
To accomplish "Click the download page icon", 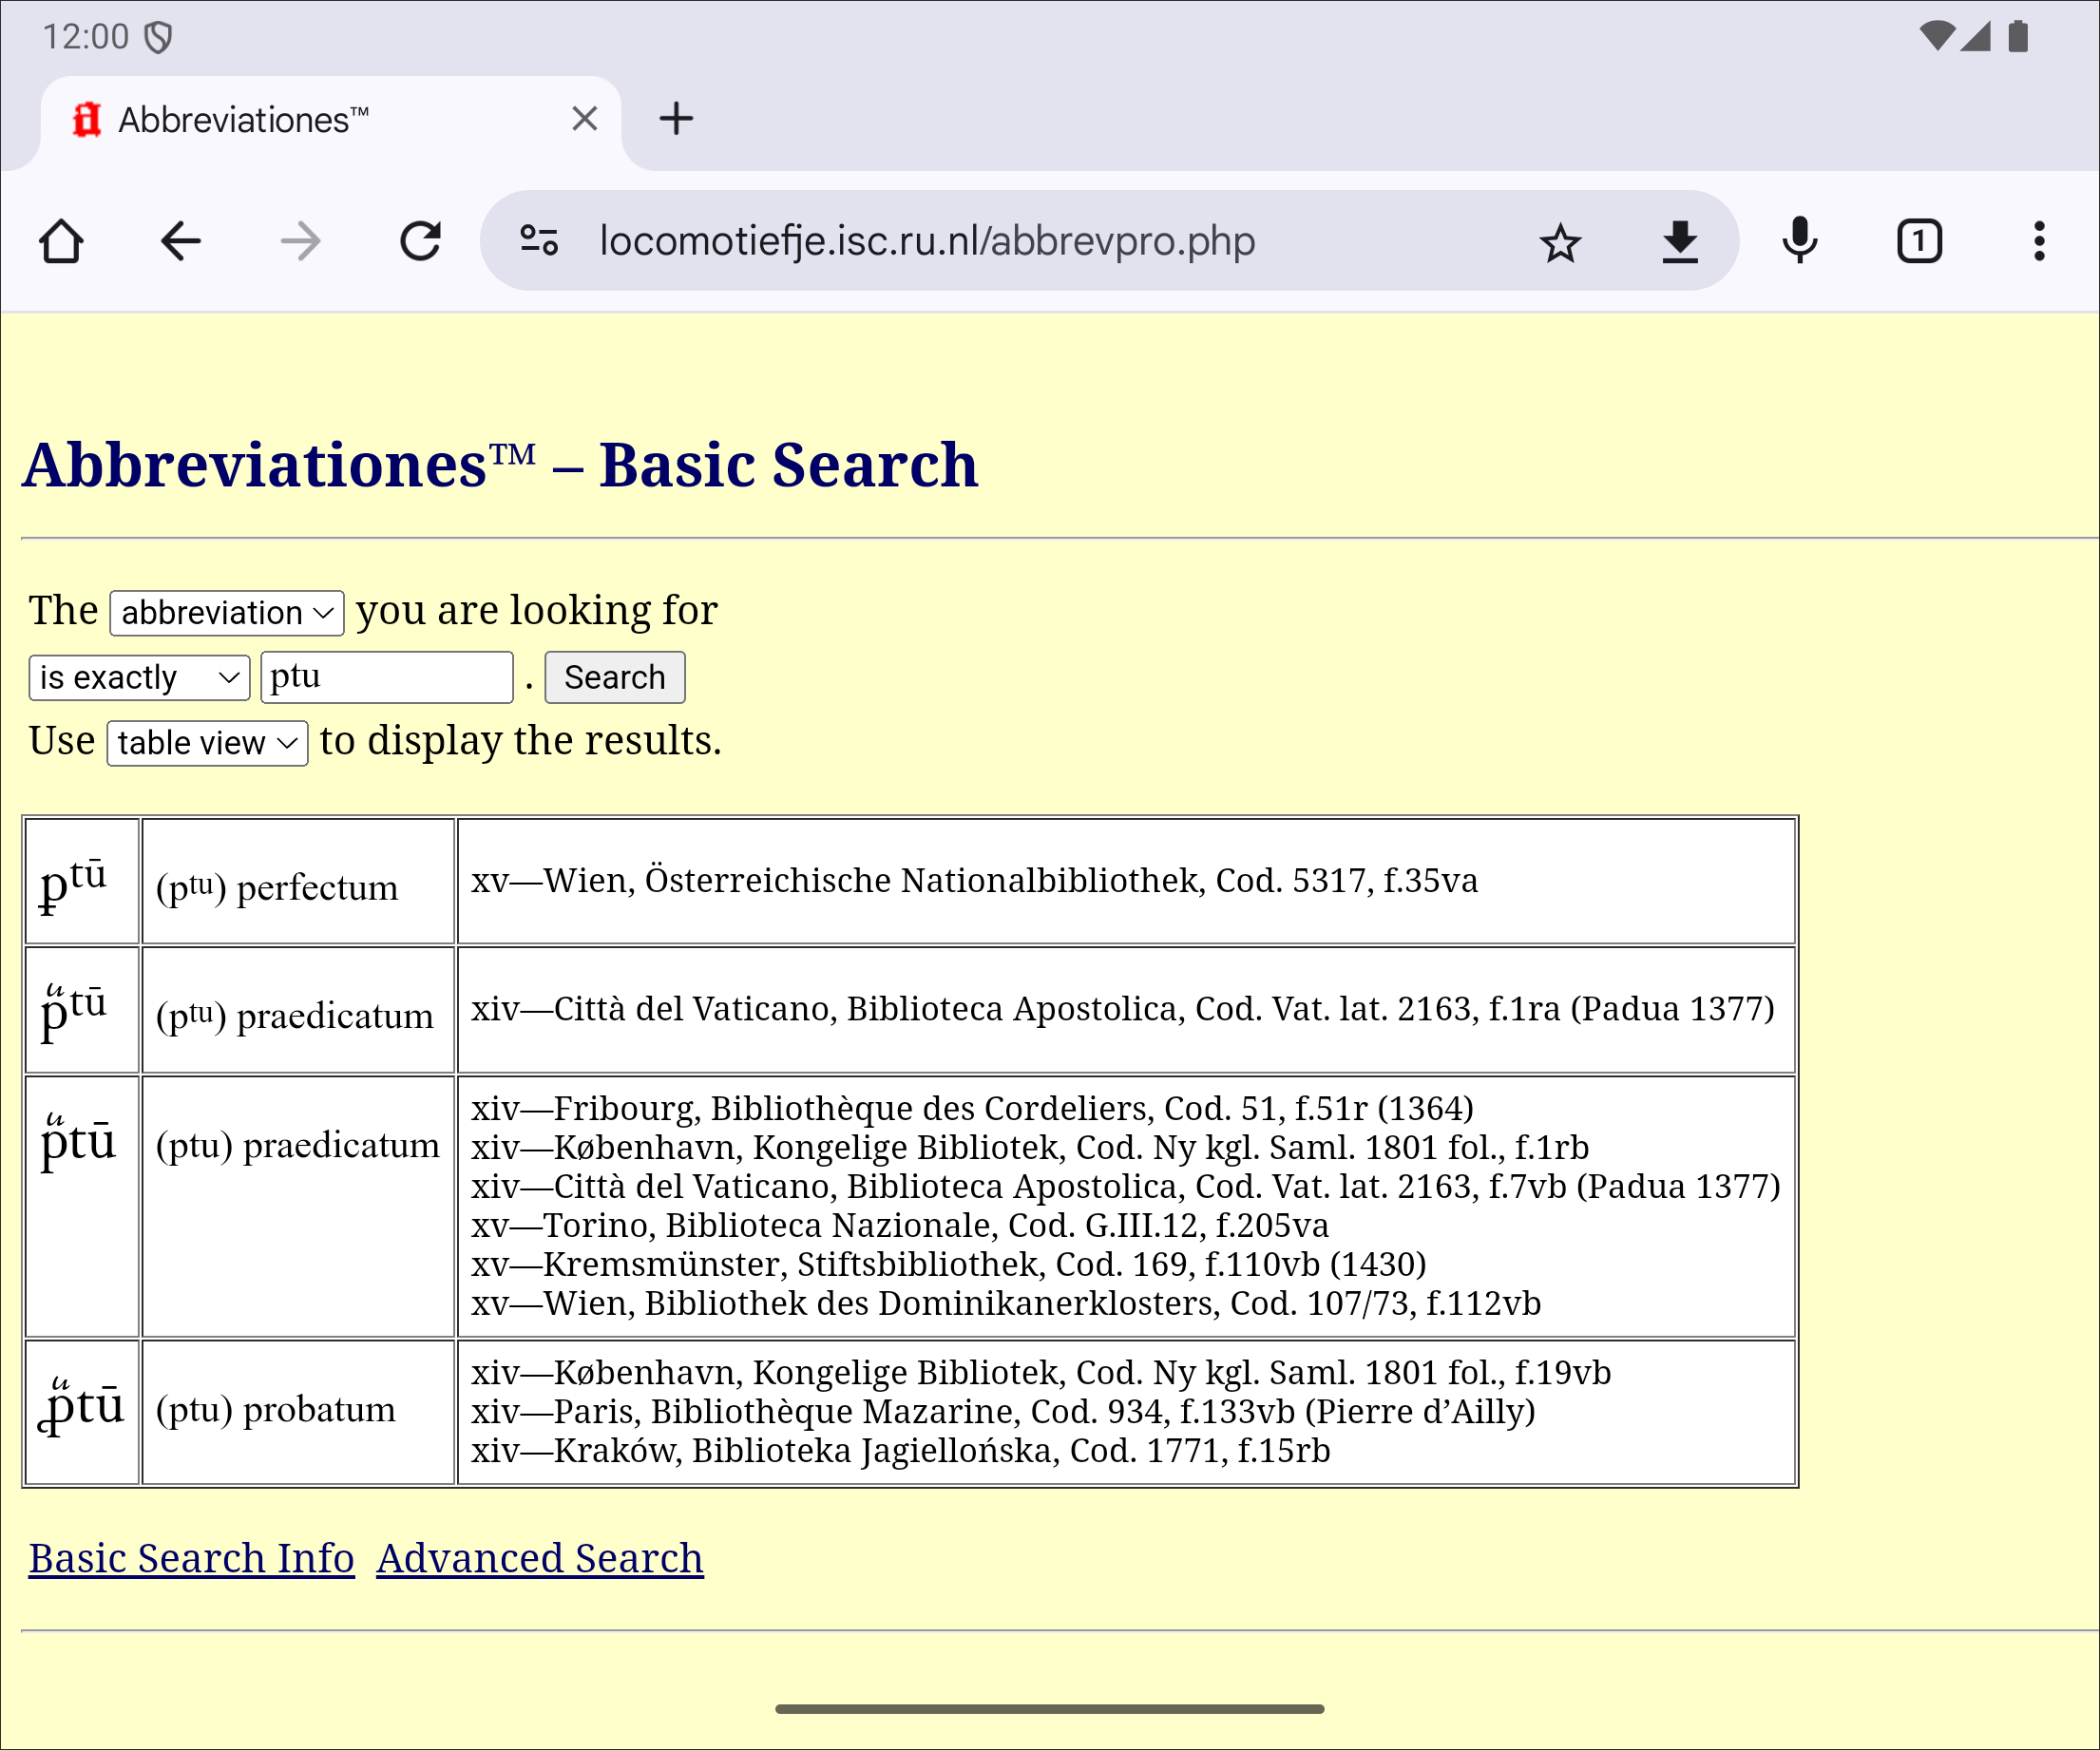I will (x=1680, y=241).
